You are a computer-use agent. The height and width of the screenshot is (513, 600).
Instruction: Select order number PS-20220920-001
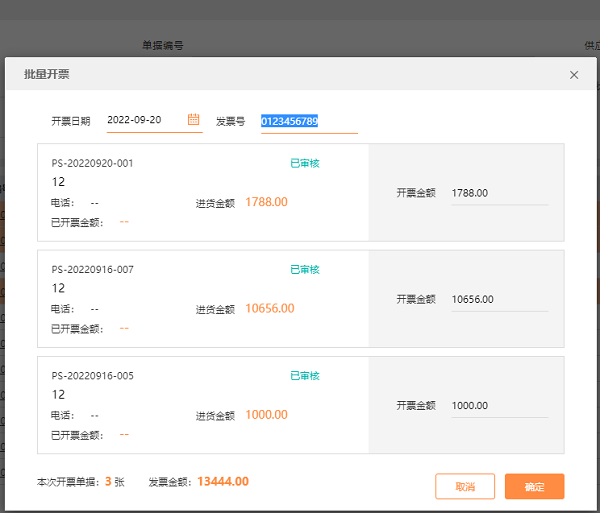[92, 163]
